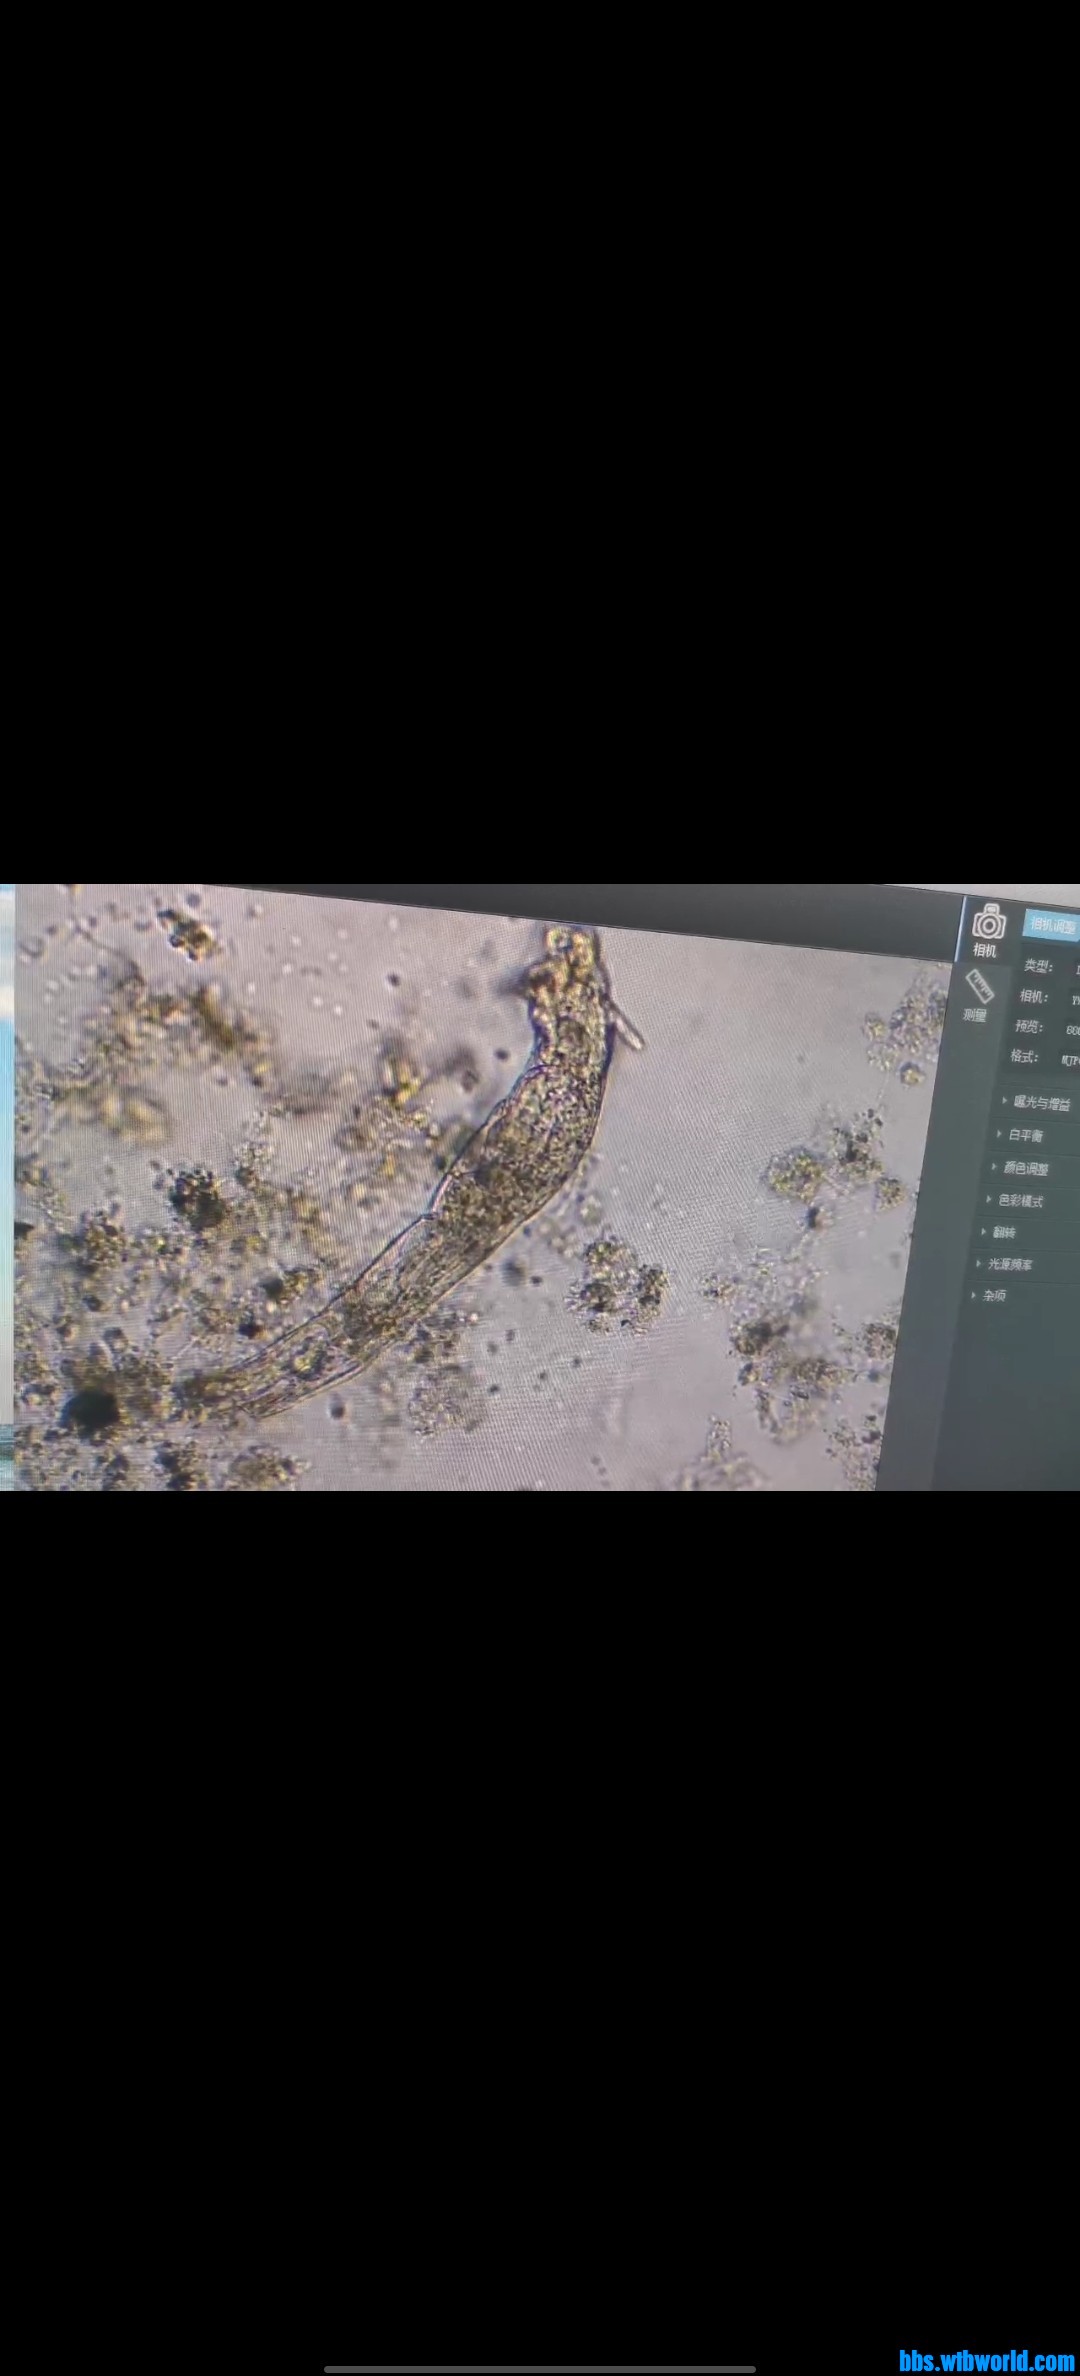
Task: Expand the 颜色调整 section
Action: point(1024,1168)
